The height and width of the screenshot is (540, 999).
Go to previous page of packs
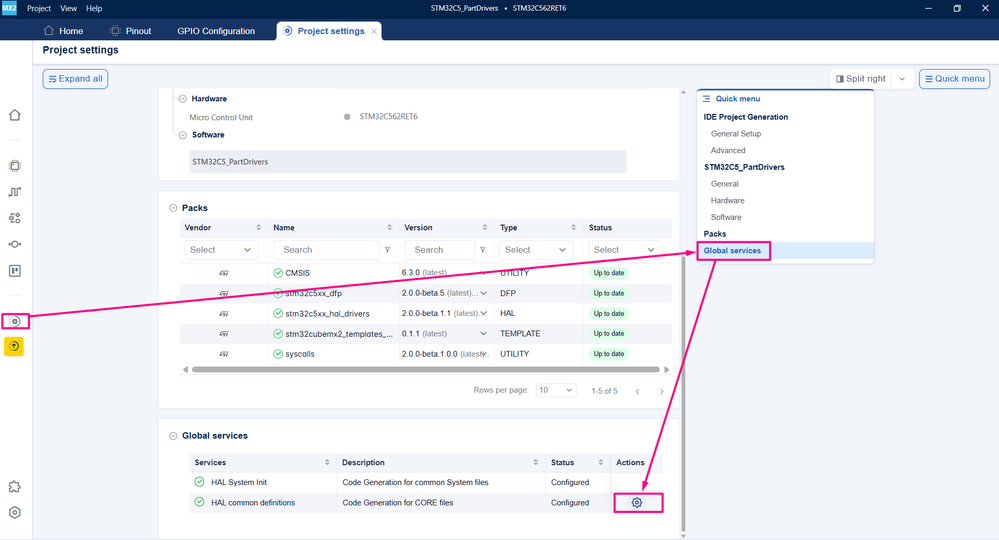click(x=637, y=391)
